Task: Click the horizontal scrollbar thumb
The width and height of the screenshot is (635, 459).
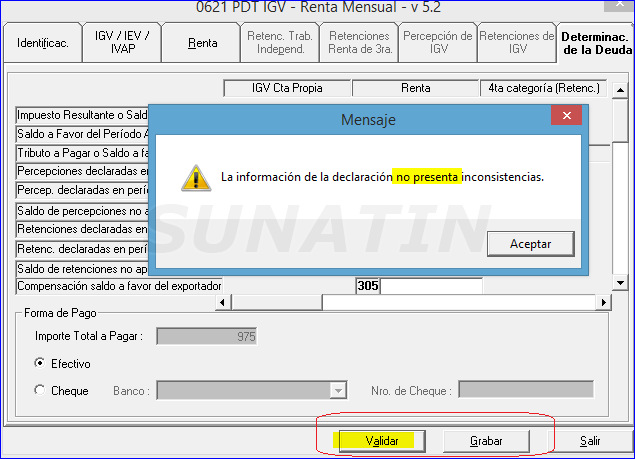Action: (277, 302)
